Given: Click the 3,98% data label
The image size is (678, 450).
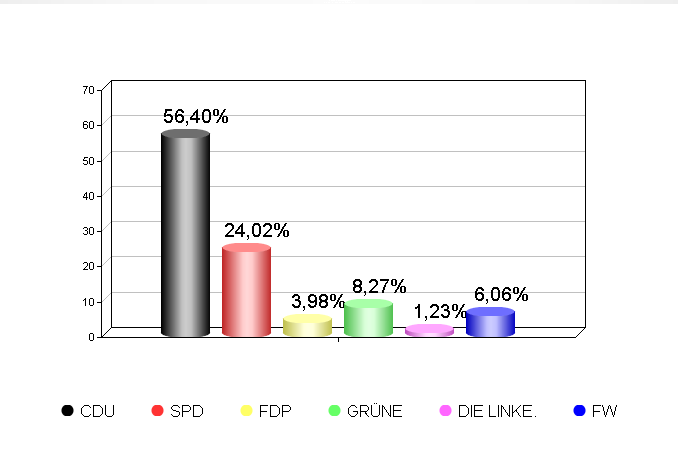Looking at the screenshot, I should [318, 301].
